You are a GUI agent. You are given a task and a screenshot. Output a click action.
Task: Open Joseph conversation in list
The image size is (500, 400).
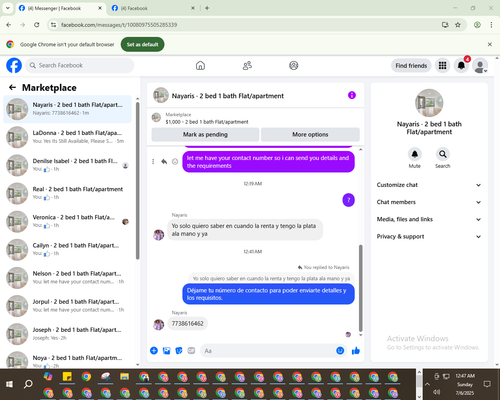[68, 334]
